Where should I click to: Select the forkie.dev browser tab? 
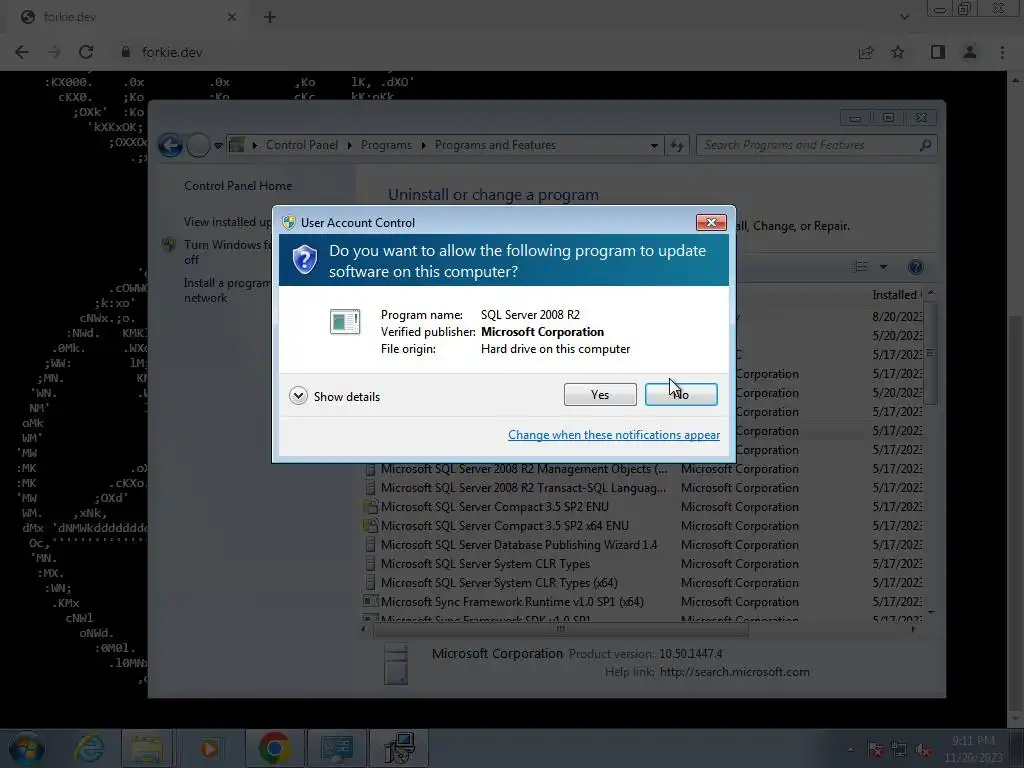point(127,18)
